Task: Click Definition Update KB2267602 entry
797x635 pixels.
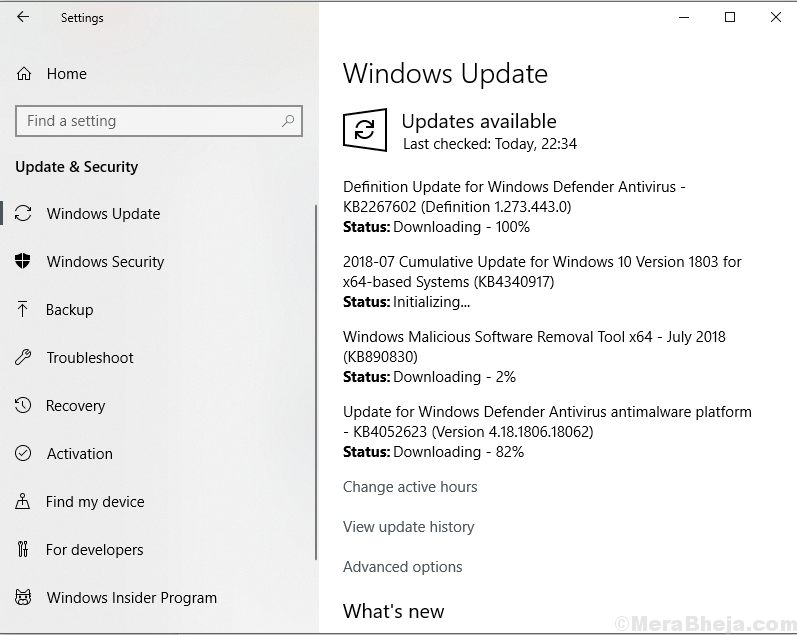Action: [514, 197]
